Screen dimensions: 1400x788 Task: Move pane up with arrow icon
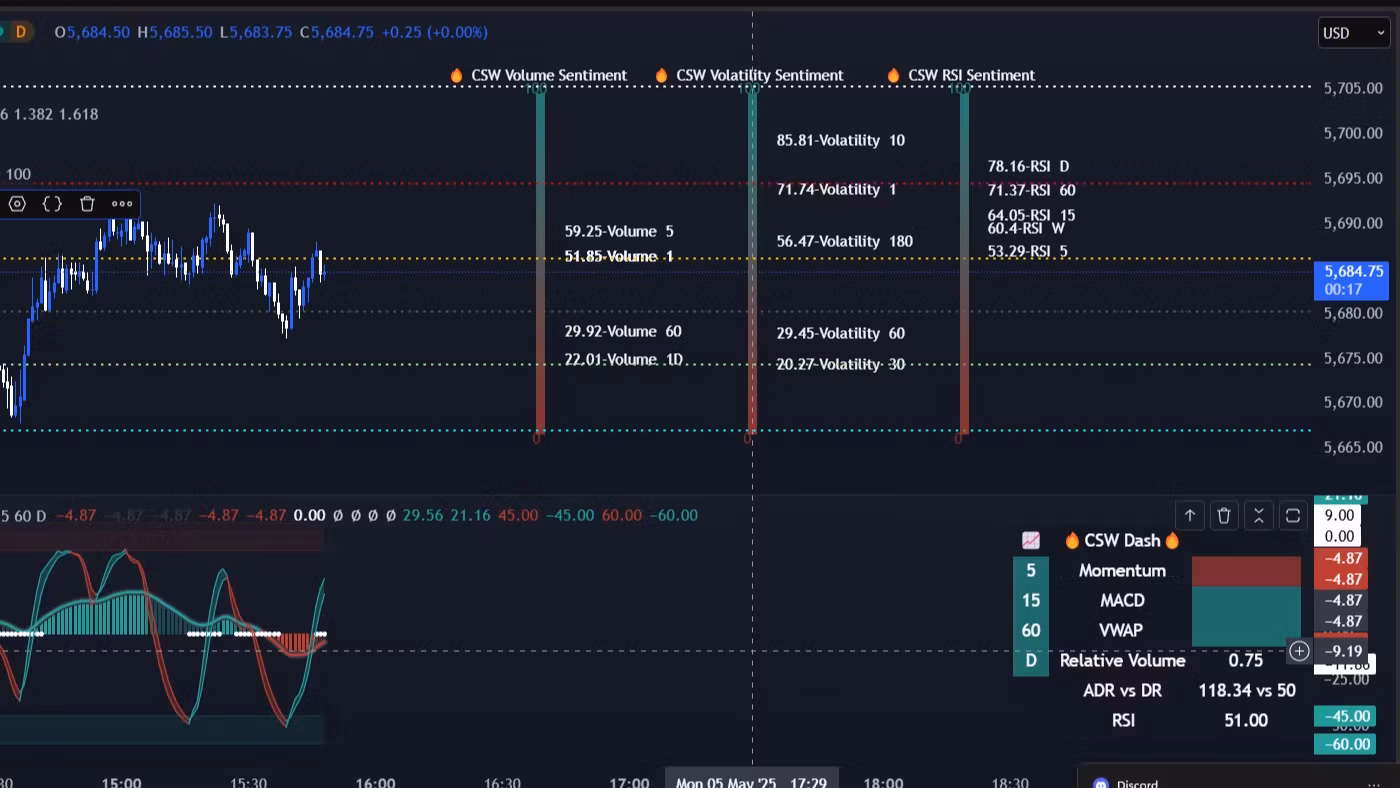pyautogui.click(x=1190, y=516)
